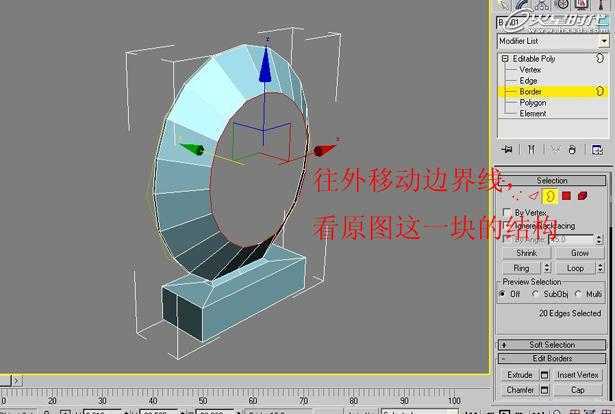Select the highlighted Border sub-object icon
The height and width of the screenshot is (414, 615).
(x=549, y=196)
